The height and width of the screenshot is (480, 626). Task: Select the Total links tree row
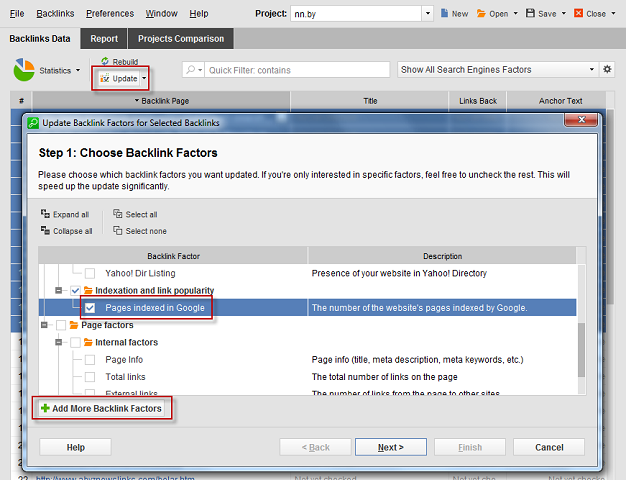point(307,377)
